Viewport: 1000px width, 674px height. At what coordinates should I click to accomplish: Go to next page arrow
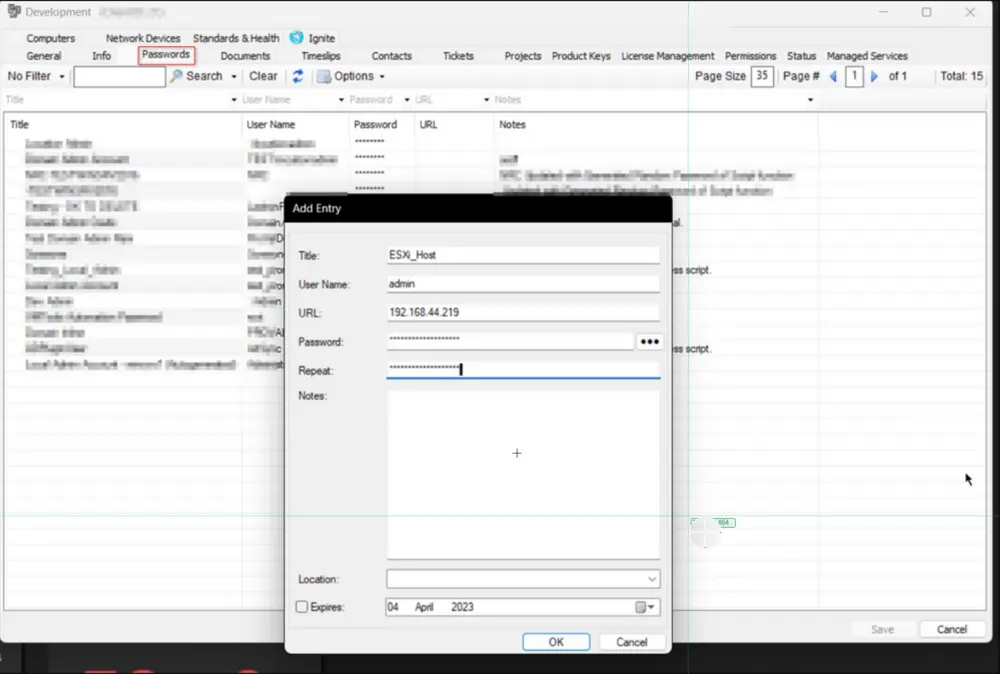pyautogui.click(x=874, y=77)
